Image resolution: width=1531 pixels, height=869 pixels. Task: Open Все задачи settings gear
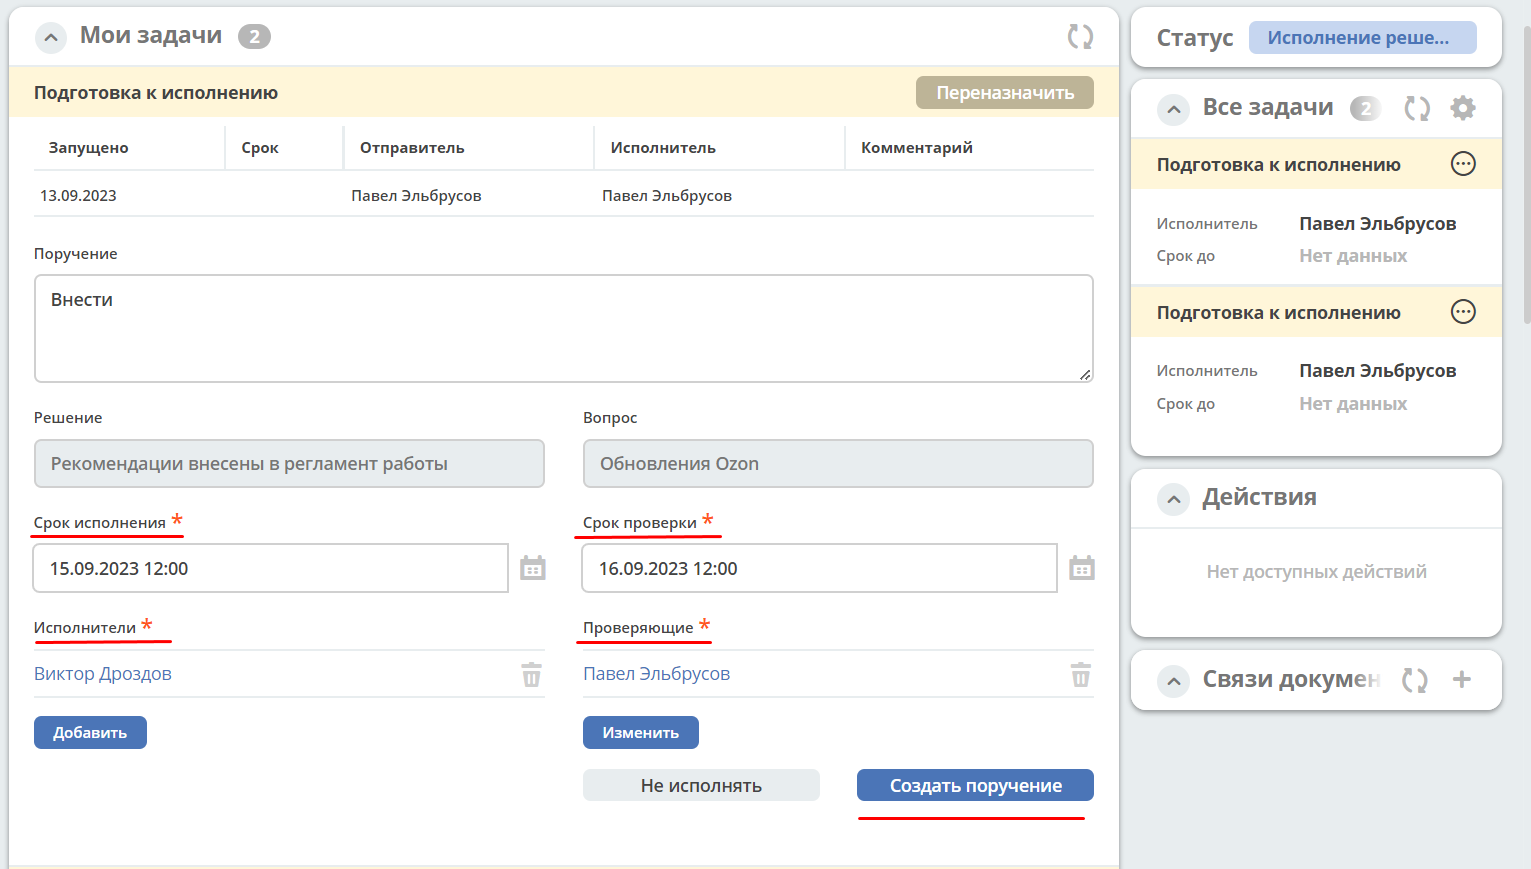(x=1463, y=108)
